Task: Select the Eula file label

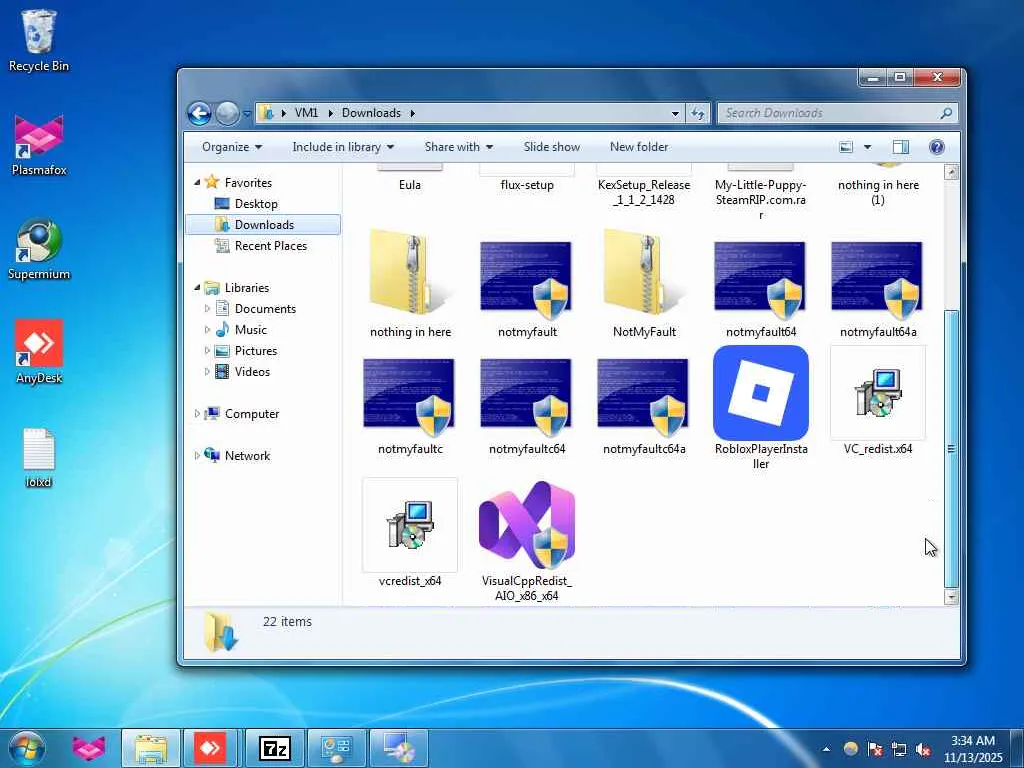Action: 410,185
